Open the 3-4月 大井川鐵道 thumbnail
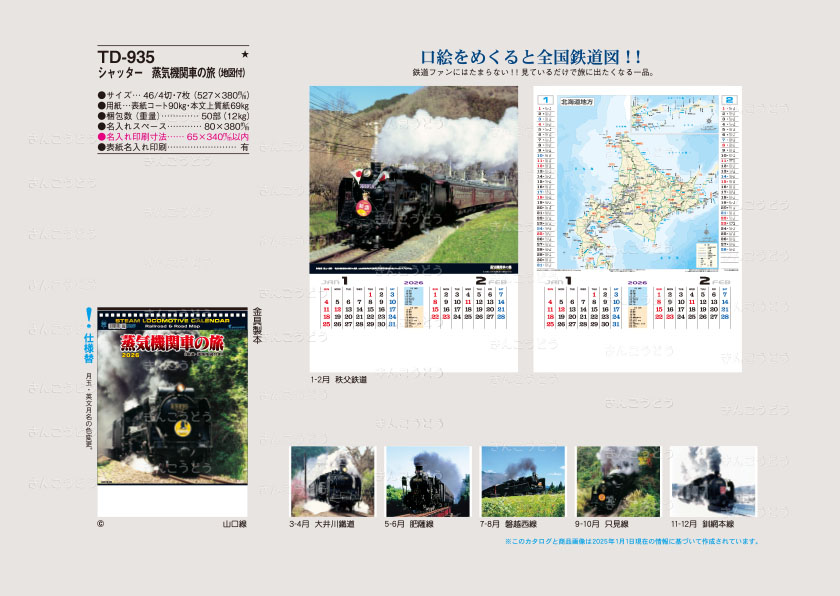This screenshot has height=596, width=840. click(x=332, y=481)
